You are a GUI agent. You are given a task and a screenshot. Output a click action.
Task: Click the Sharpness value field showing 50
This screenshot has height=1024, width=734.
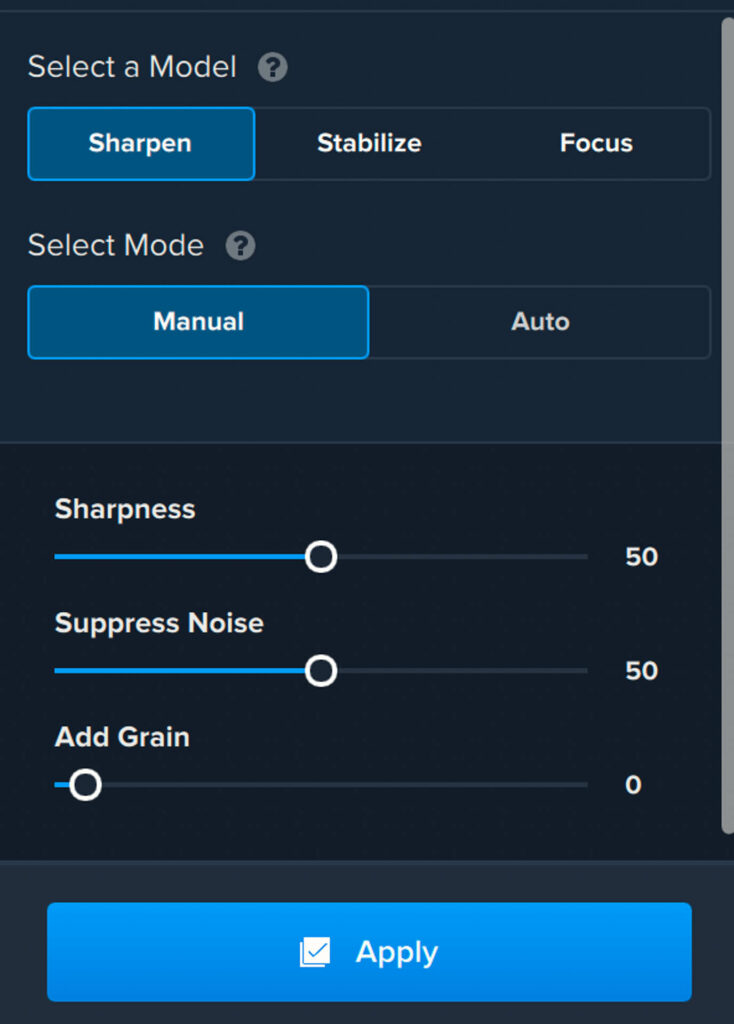pos(641,557)
